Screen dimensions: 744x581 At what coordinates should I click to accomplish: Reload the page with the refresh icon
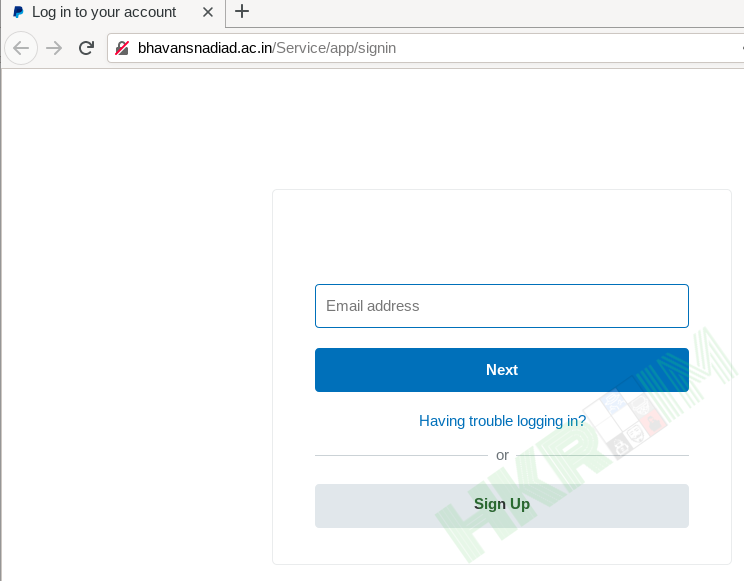pyautogui.click(x=86, y=48)
